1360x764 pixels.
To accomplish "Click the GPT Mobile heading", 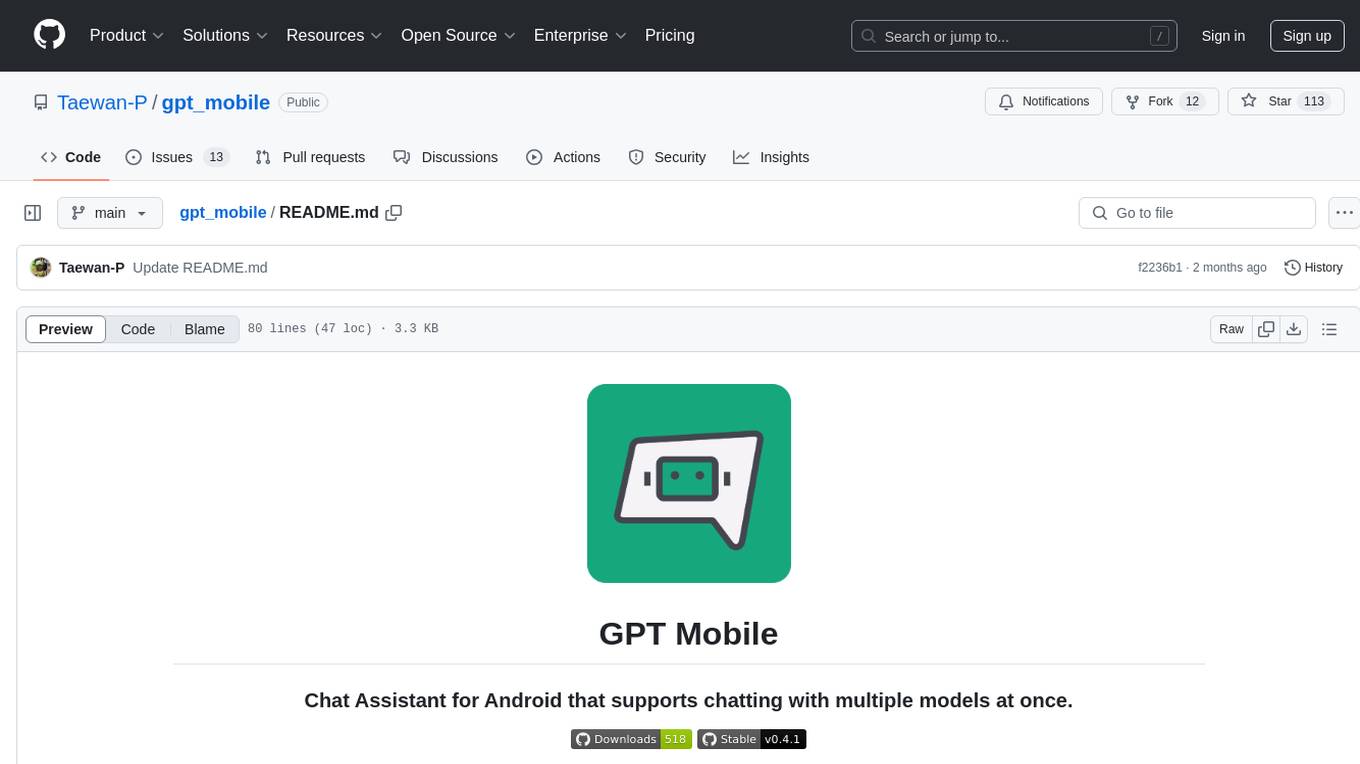I will click(x=688, y=633).
